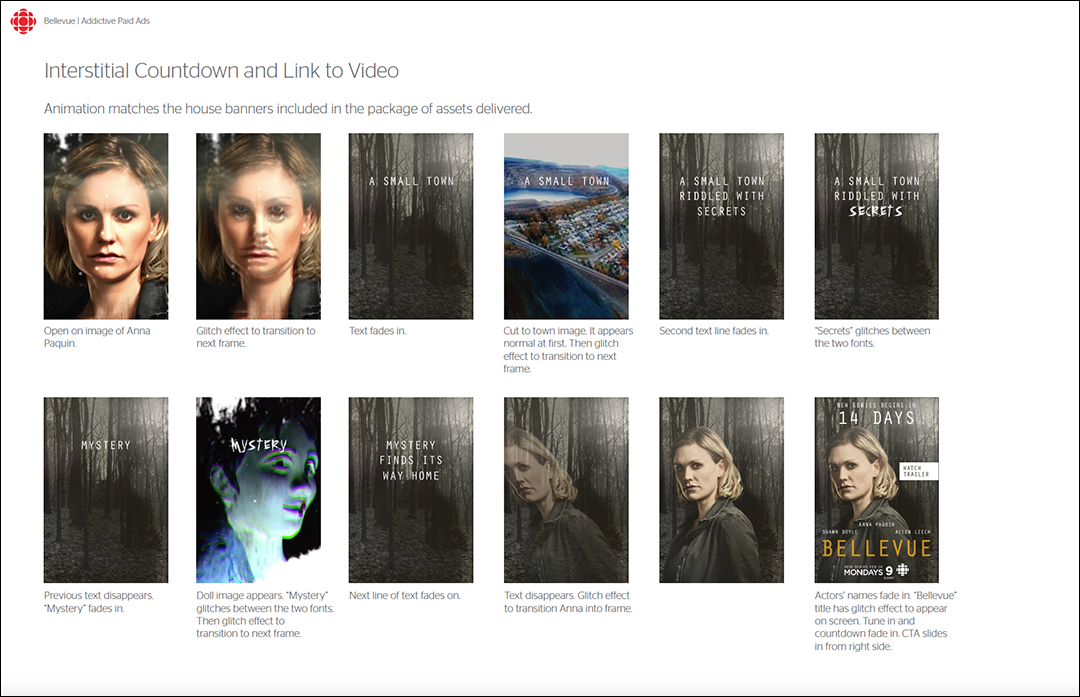Select the solid Anna in forest frame without text
Image resolution: width=1080 pixels, height=697 pixels.
point(721,490)
